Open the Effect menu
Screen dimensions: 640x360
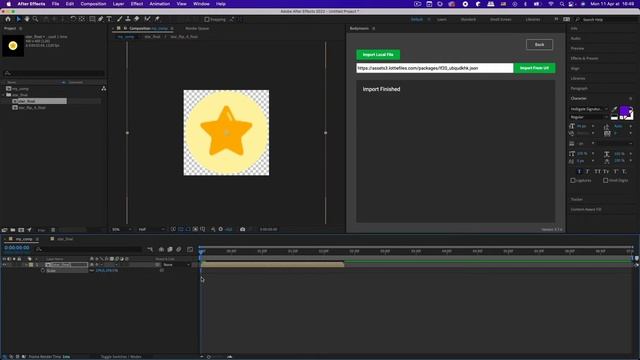pyautogui.click(x=137, y=4)
